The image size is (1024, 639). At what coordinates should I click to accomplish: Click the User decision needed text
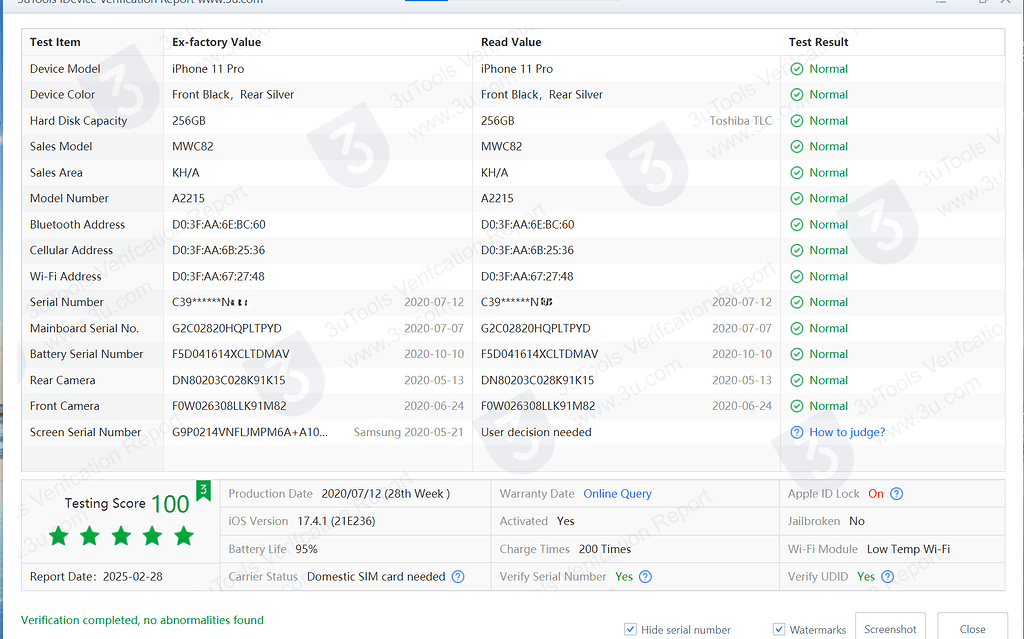coord(536,433)
